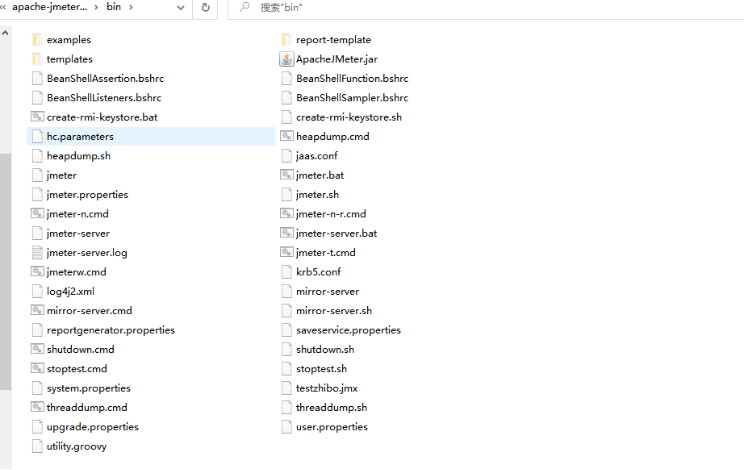
Task: Click the vertical scrollbar thumb
Action: pyautogui.click(x=5, y=272)
